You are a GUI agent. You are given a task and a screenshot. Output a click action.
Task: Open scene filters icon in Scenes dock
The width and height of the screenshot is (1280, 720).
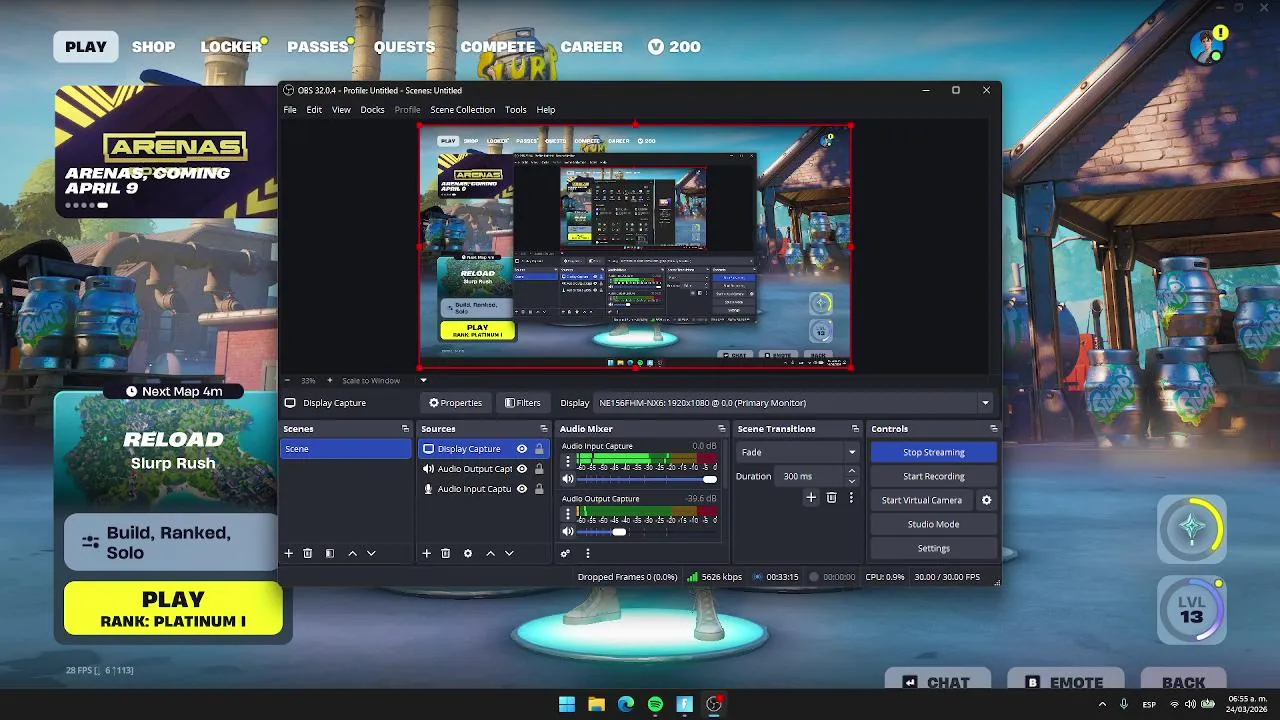click(x=330, y=553)
